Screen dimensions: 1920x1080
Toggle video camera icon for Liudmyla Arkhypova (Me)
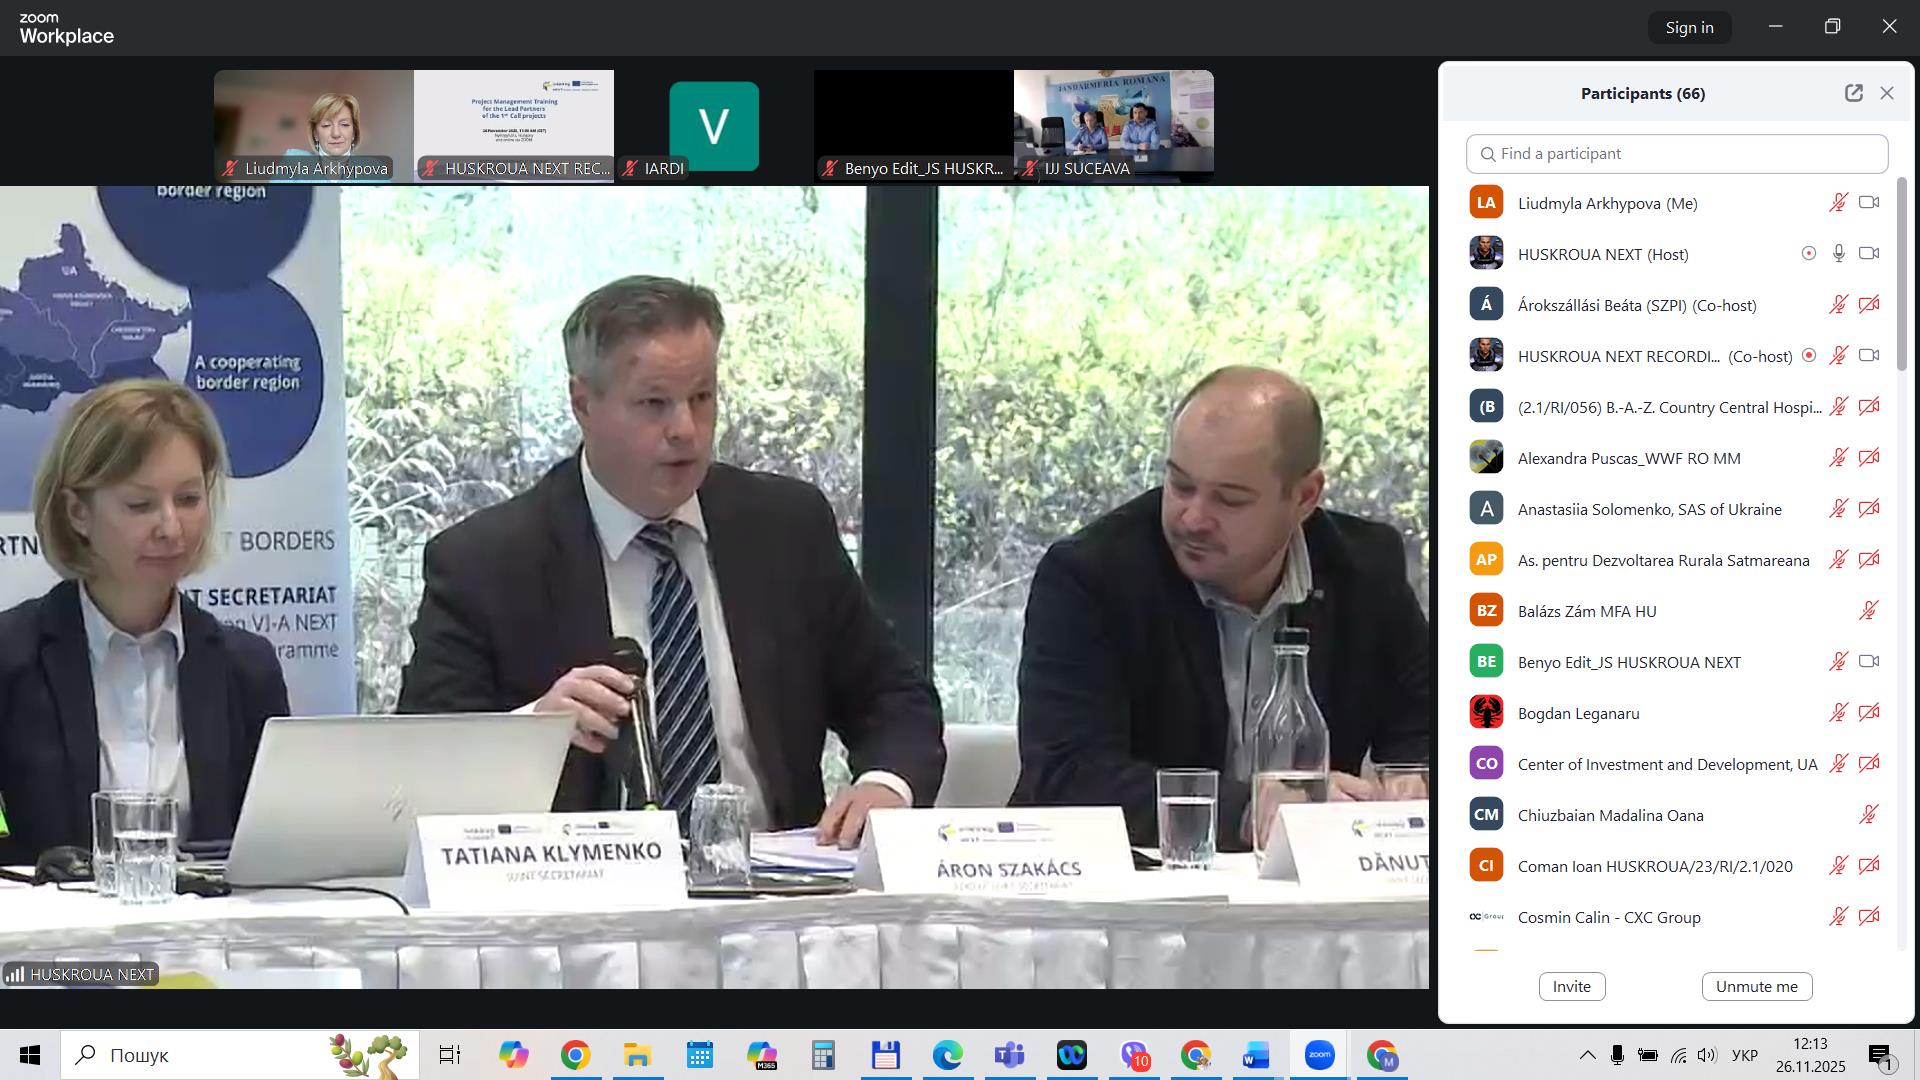(1869, 203)
